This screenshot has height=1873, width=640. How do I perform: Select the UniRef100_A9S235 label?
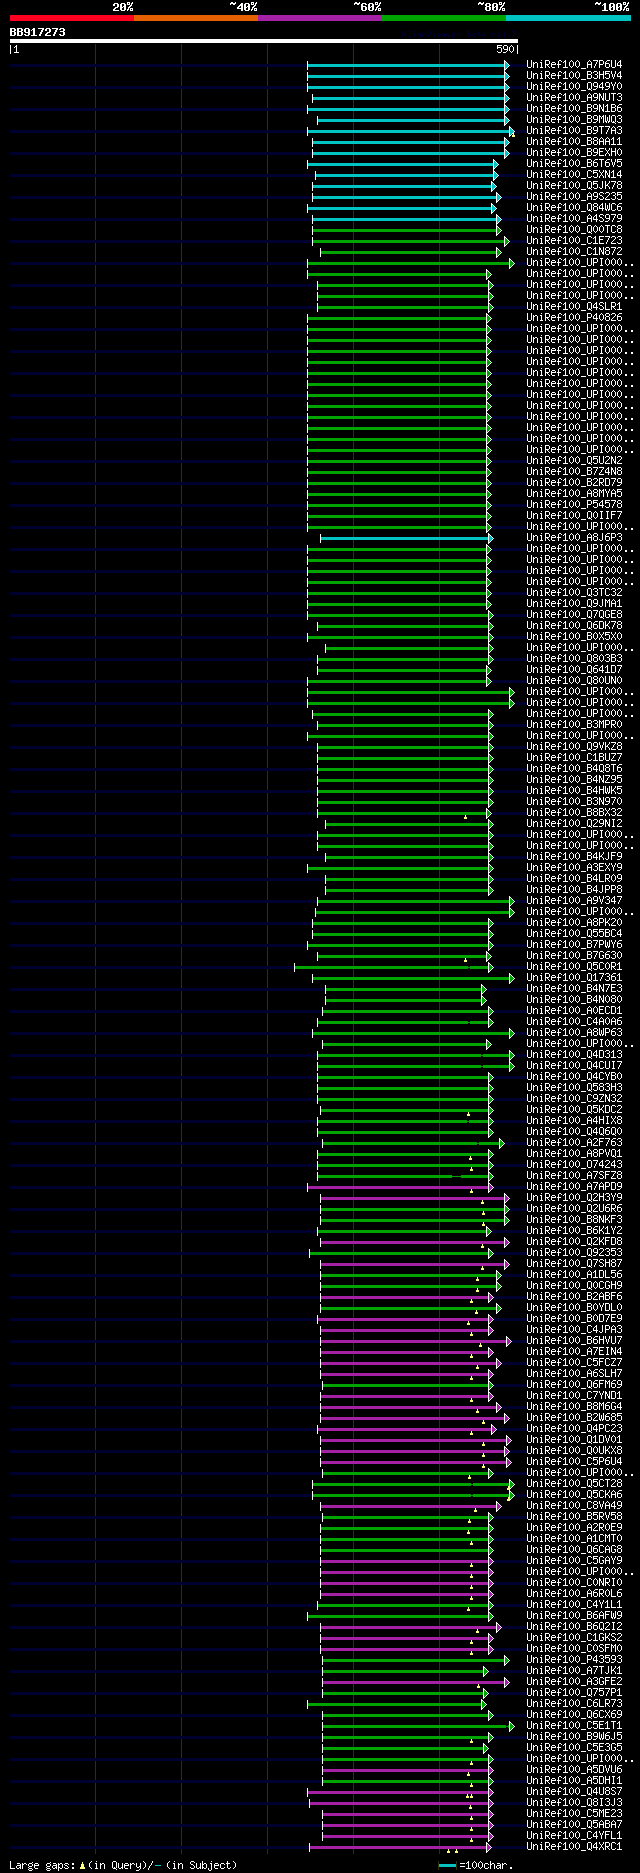tap(574, 197)
